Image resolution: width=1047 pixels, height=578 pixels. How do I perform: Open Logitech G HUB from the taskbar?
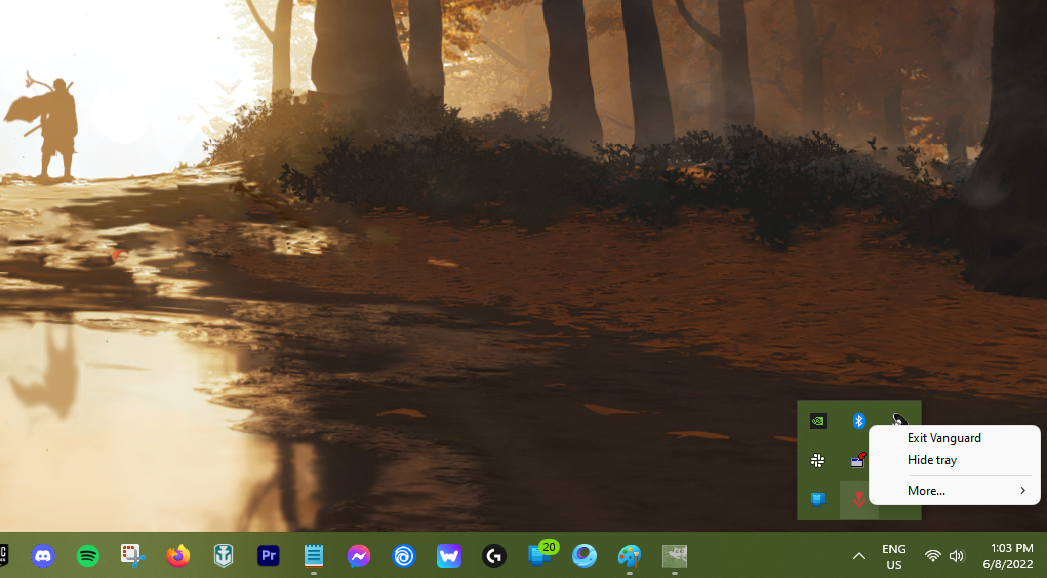click(493, 556)
